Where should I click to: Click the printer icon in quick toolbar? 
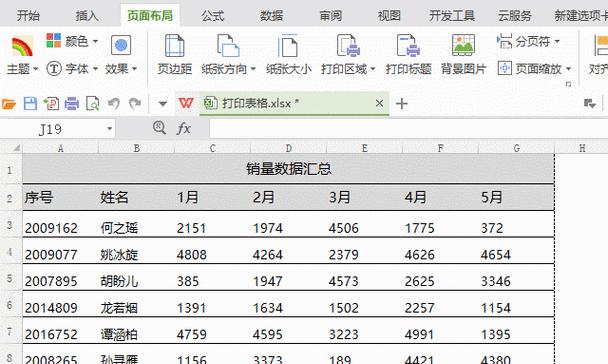(72, 104)
